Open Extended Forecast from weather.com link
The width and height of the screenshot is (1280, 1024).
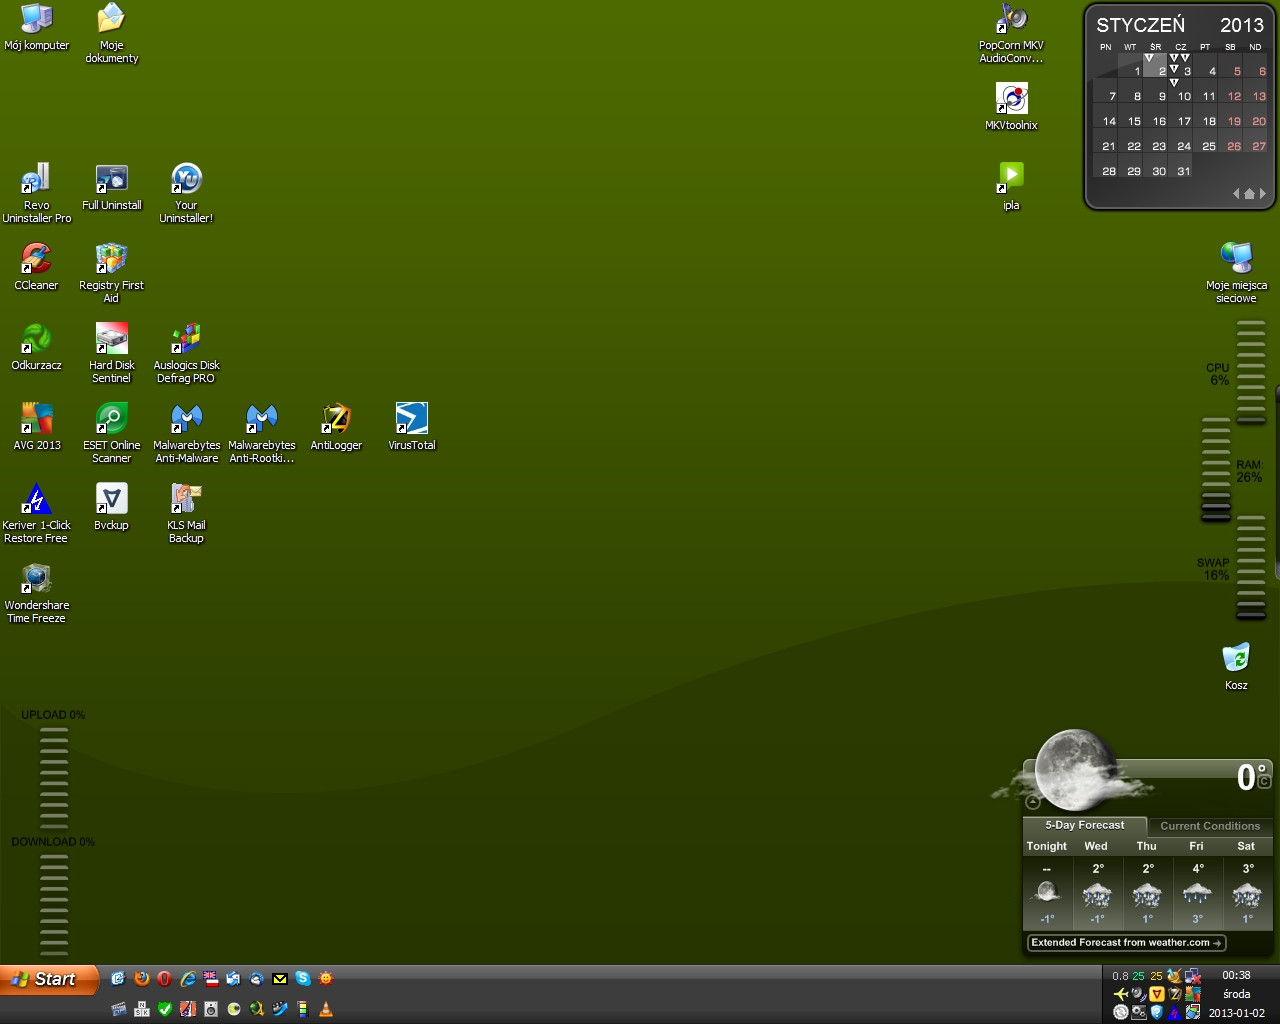(x=1126, y=942)
